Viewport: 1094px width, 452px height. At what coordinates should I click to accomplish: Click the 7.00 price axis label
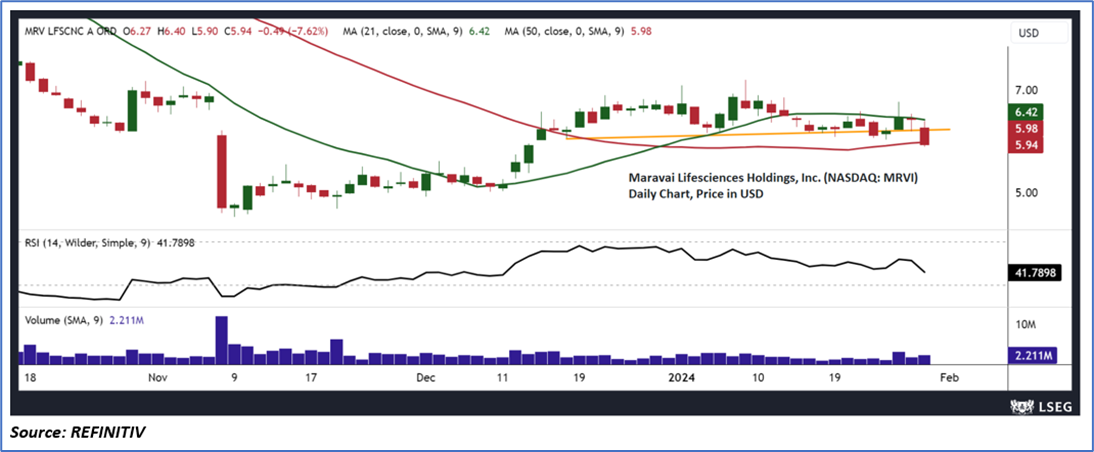click(x=1027, y=90)
